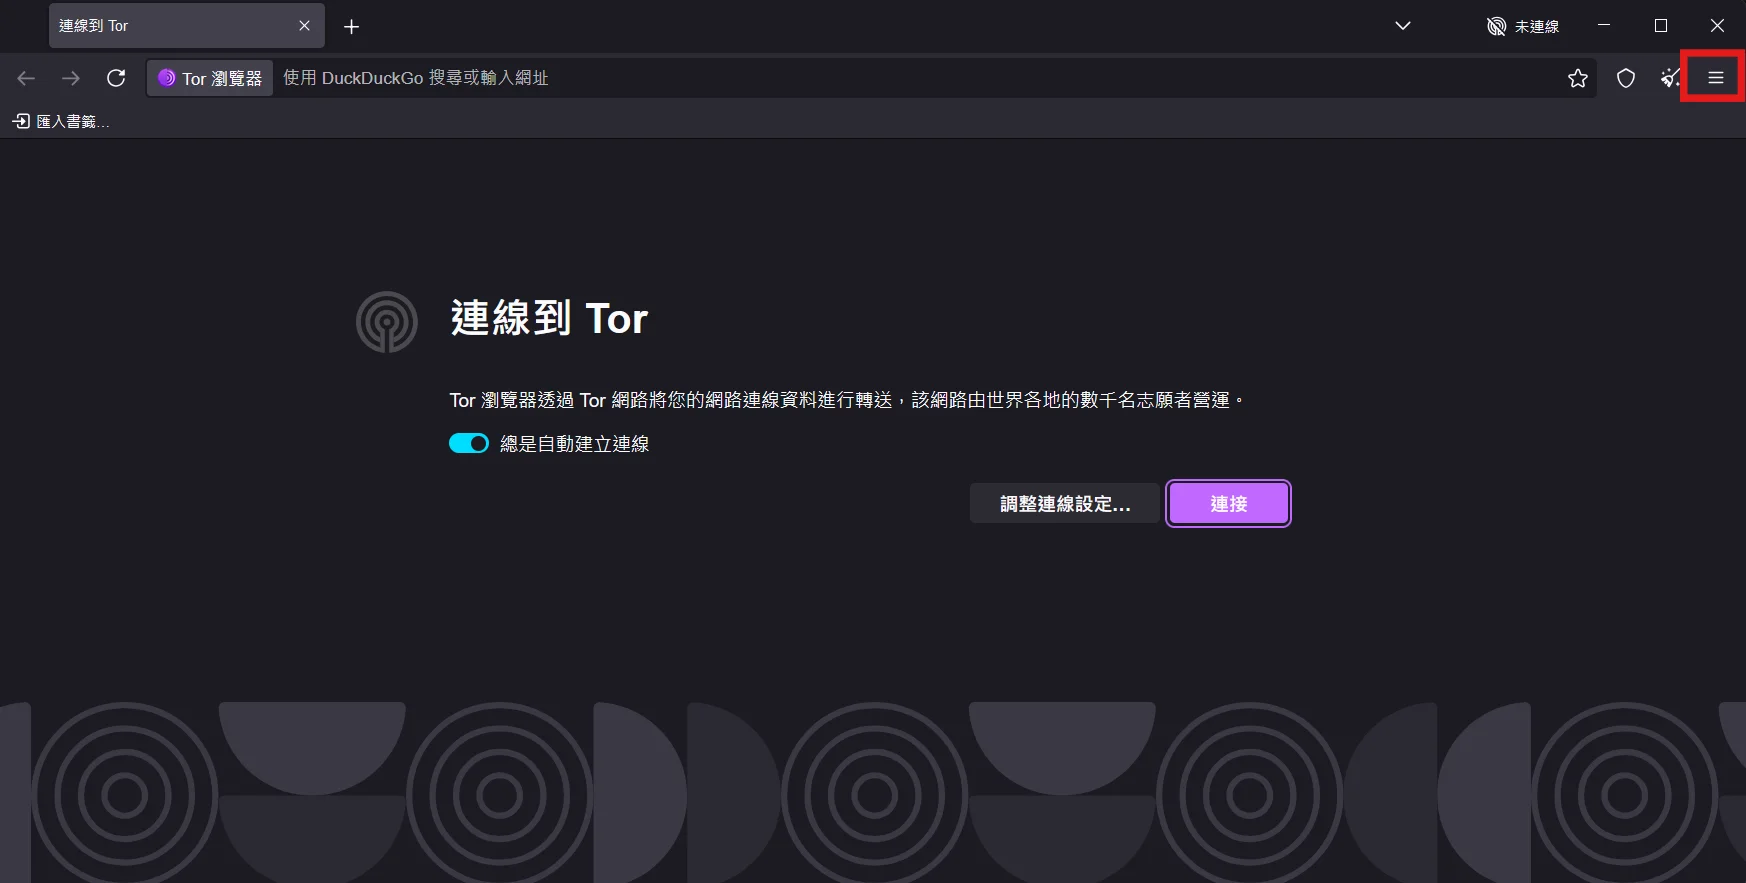Go back to the previous page
1746x883 pixels.
[x=26, y=78]
